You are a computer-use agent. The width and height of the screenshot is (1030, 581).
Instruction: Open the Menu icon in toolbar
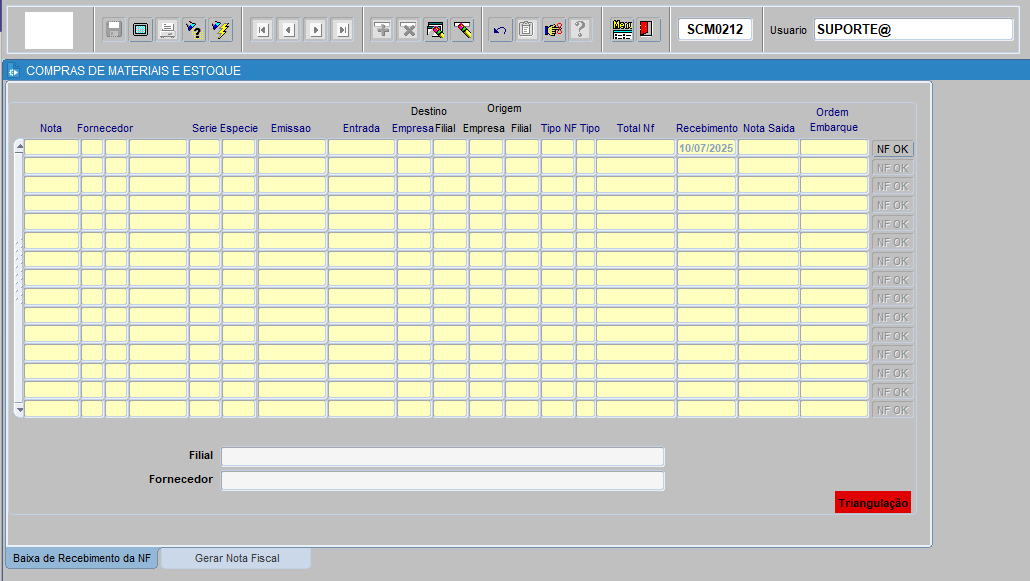click(622, 30)
